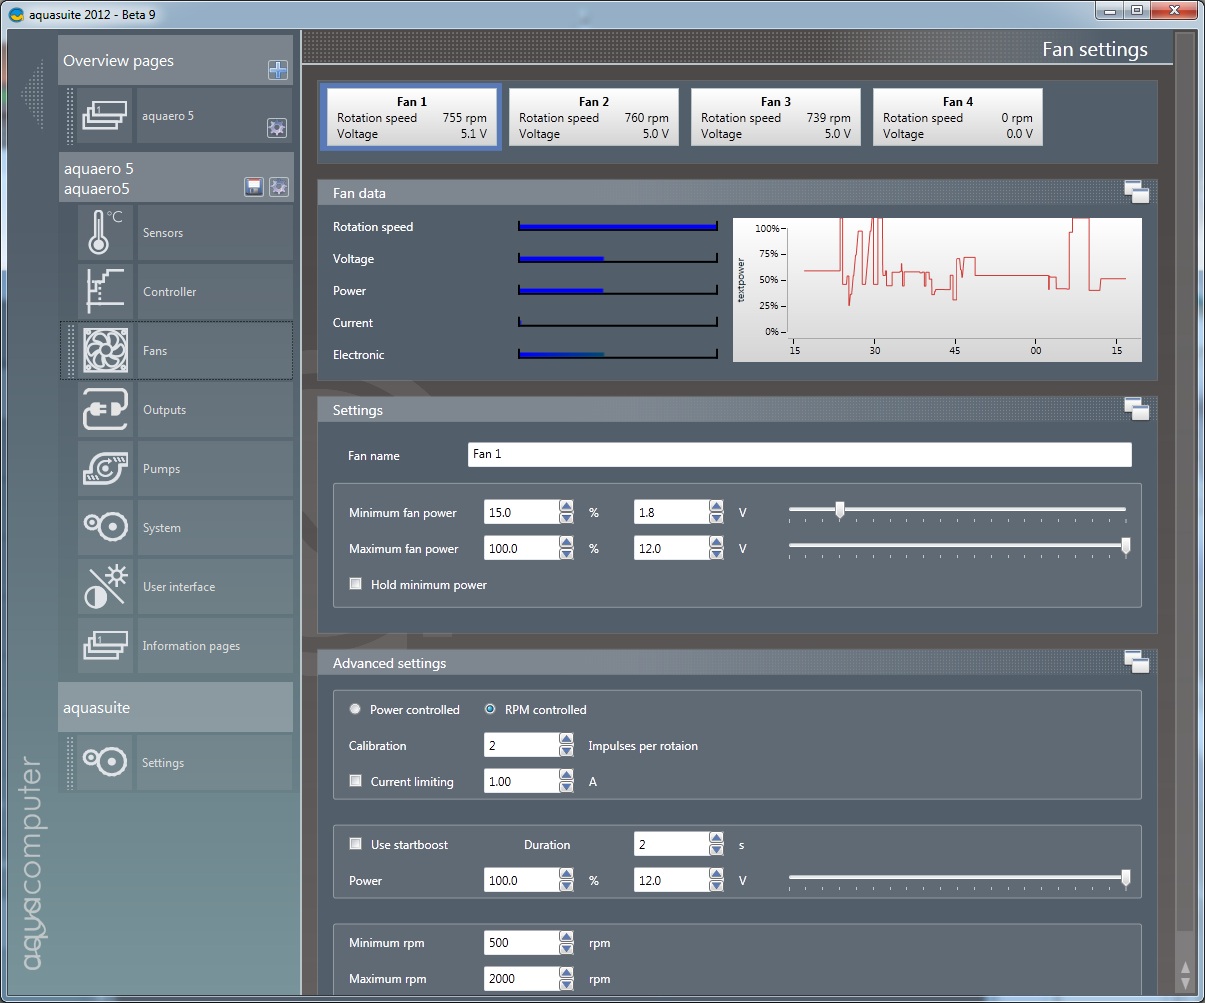Open the Outputs plug icon
The image size is (1205, 1003).
105,410
